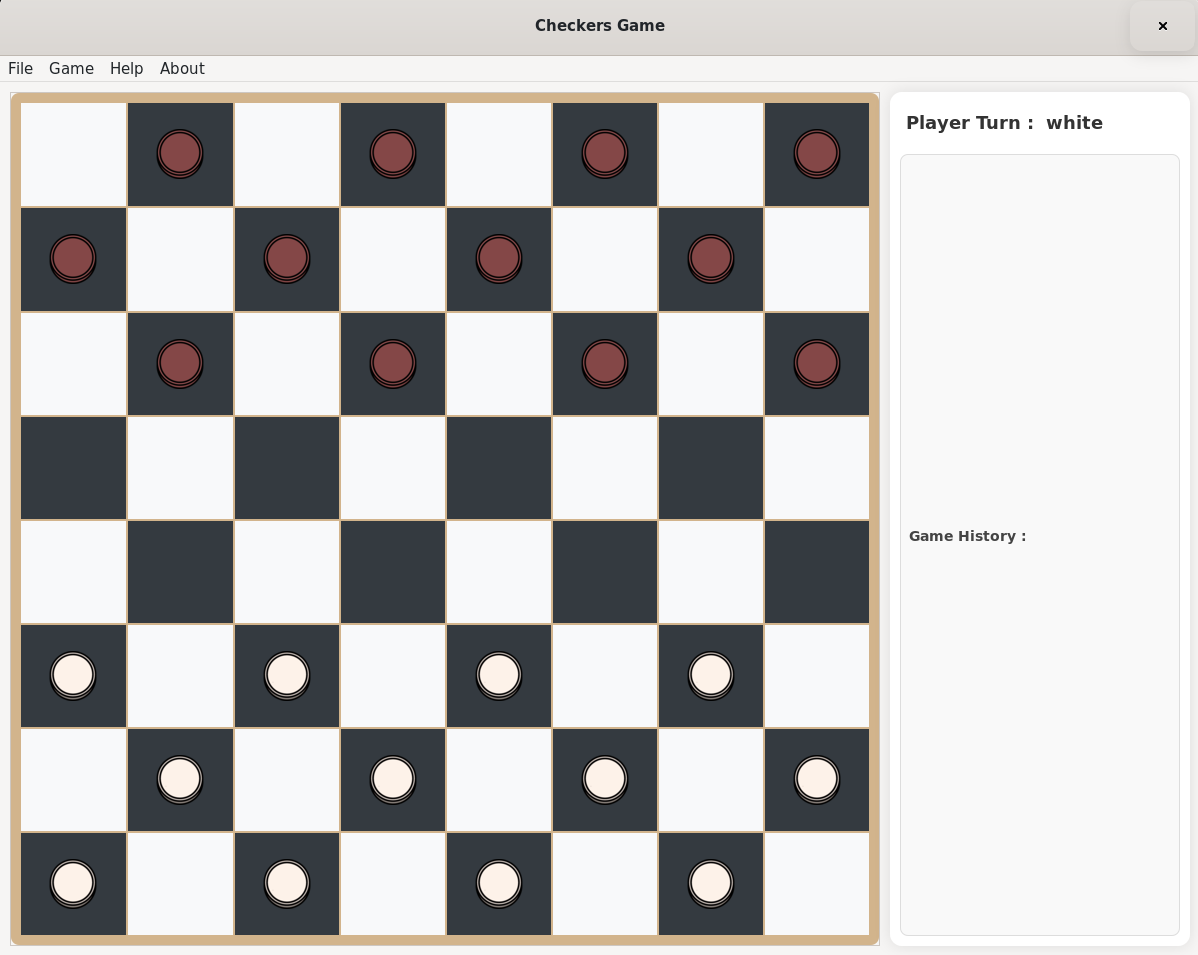Open the Game menu
This screenshot has height=955, width=1198.
click(x=71, y=68)
